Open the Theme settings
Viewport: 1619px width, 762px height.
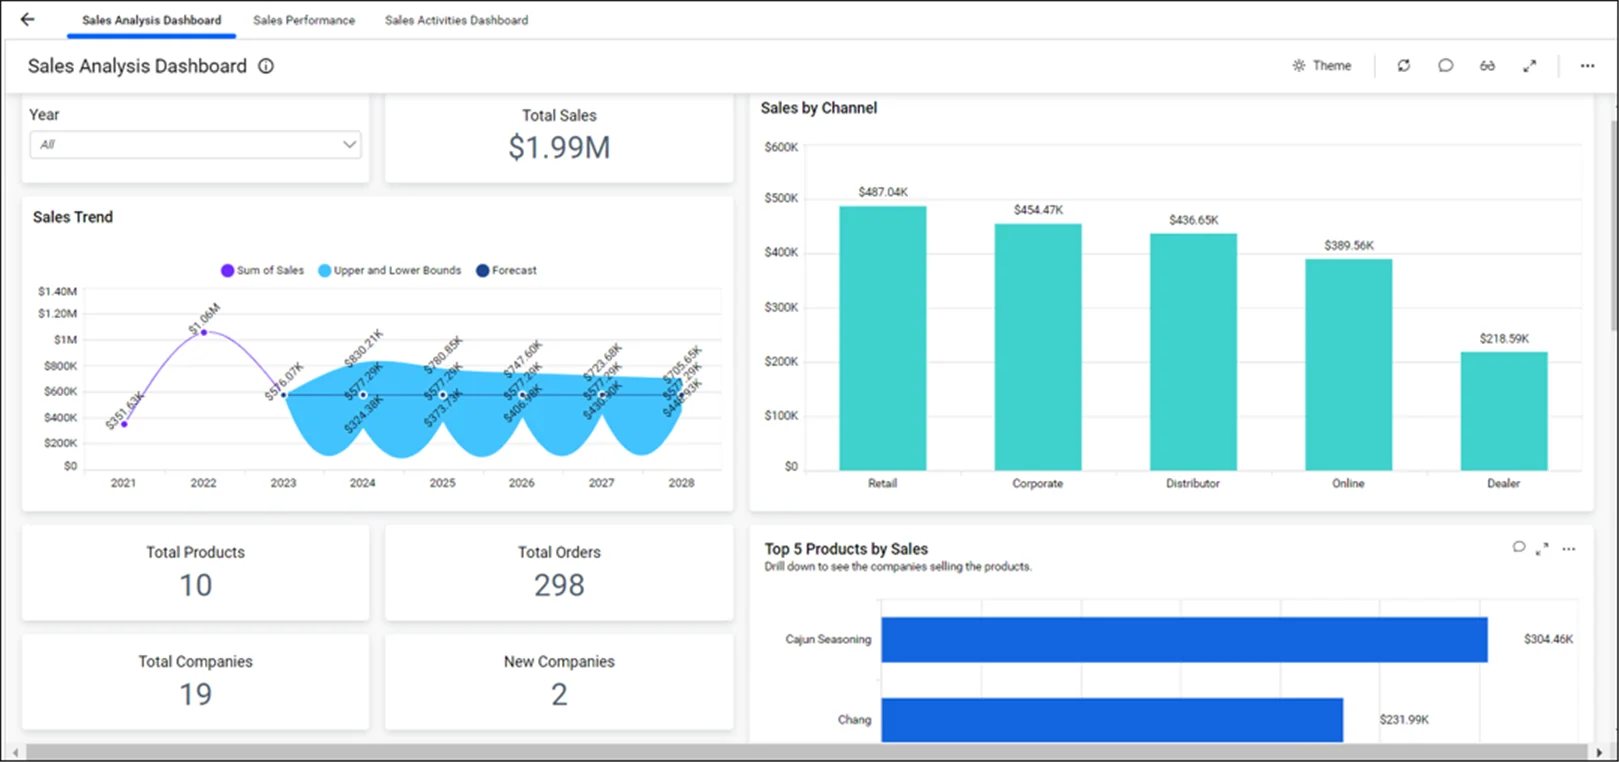1321,65
